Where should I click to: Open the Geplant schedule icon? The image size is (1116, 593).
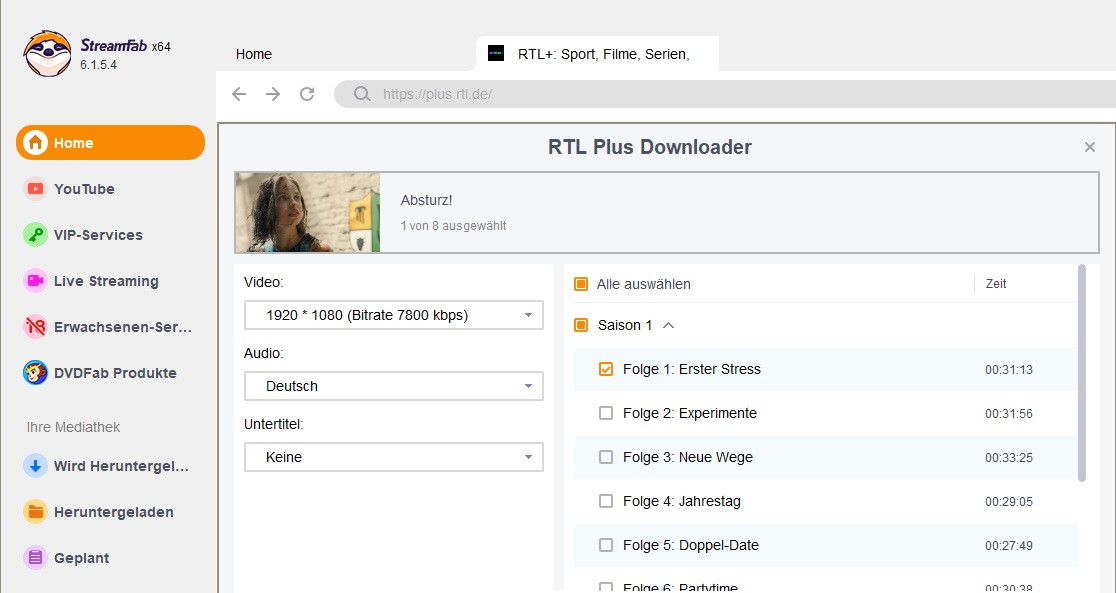point(36,558)
